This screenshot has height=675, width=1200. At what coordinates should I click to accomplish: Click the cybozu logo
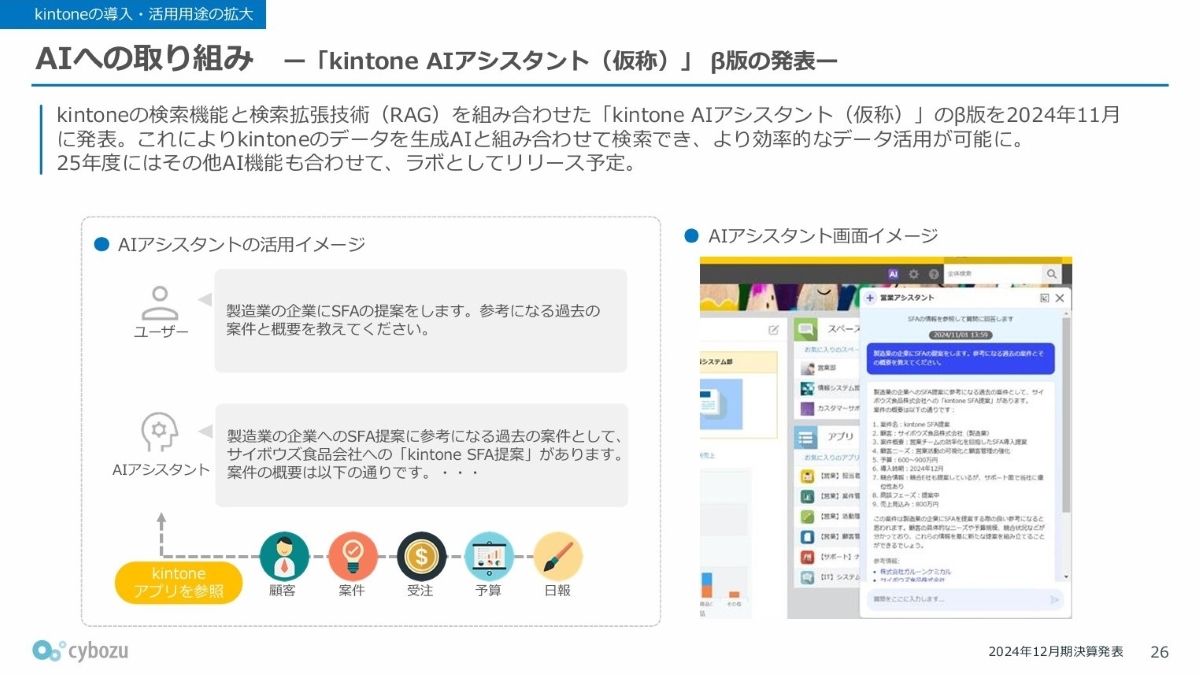click(x=80, y=651)
